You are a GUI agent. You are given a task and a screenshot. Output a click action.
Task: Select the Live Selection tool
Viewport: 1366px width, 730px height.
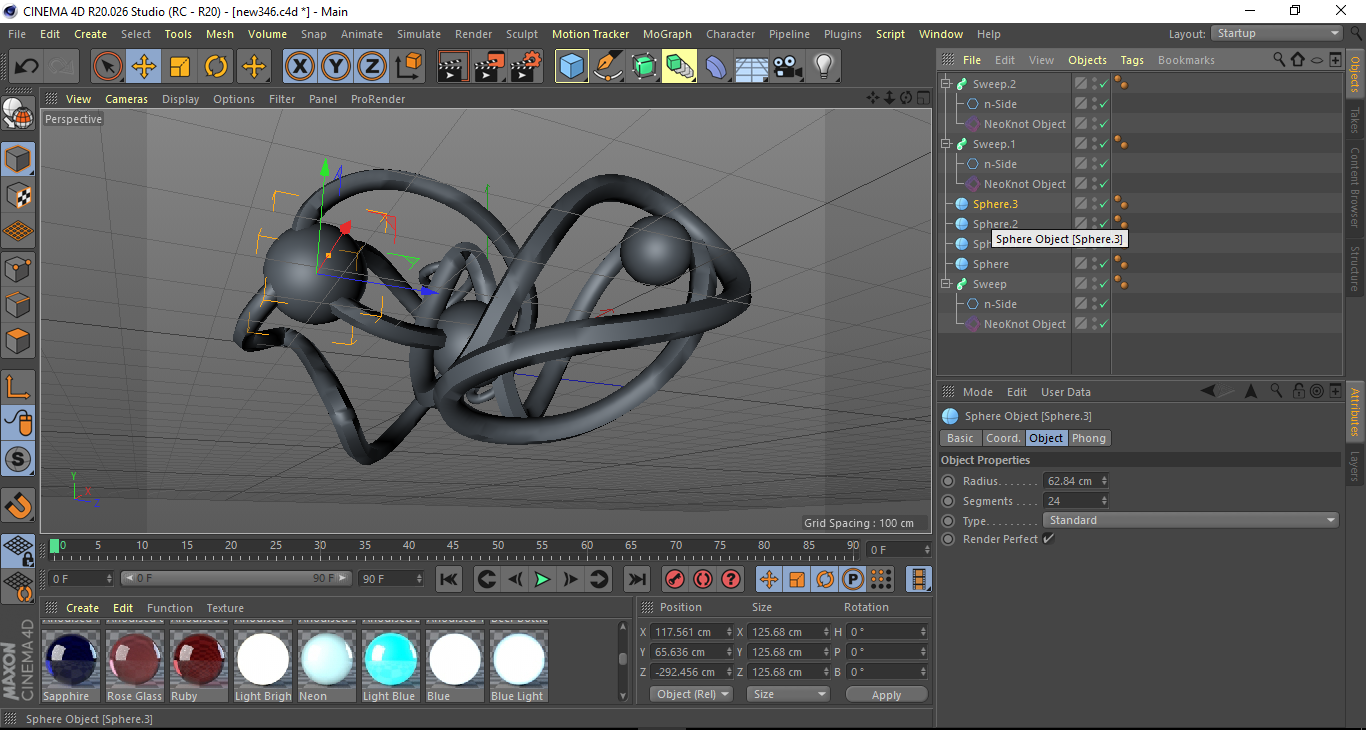click(108, 67)
